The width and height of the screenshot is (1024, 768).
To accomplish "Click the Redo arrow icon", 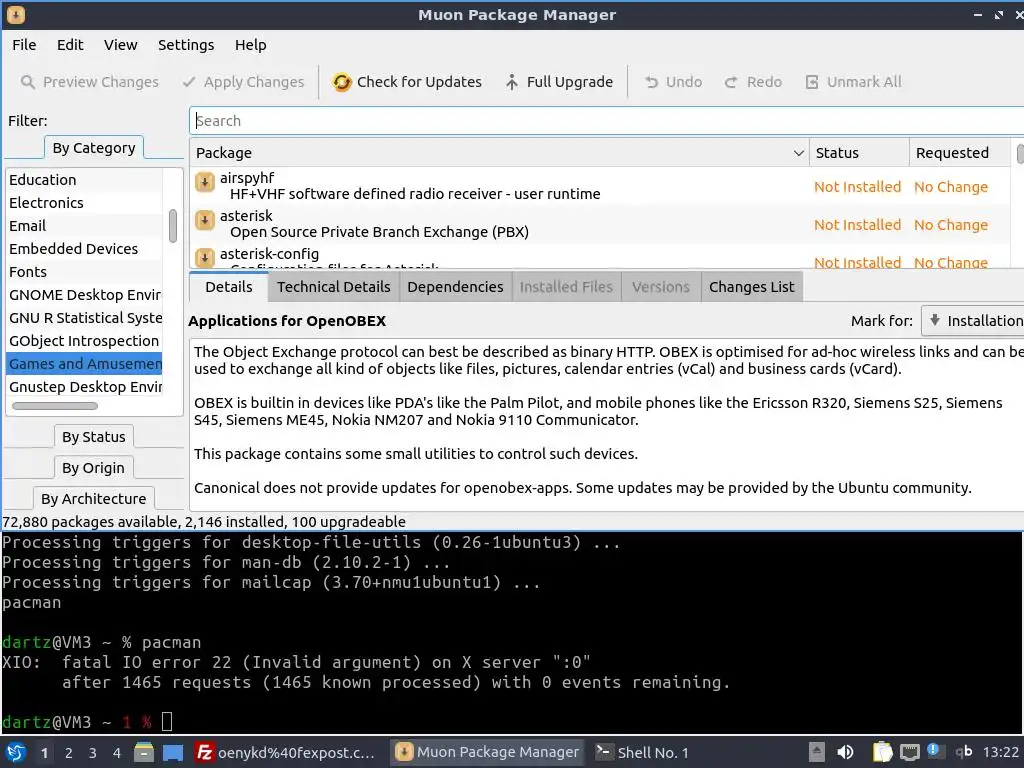I will click(731, 82).
